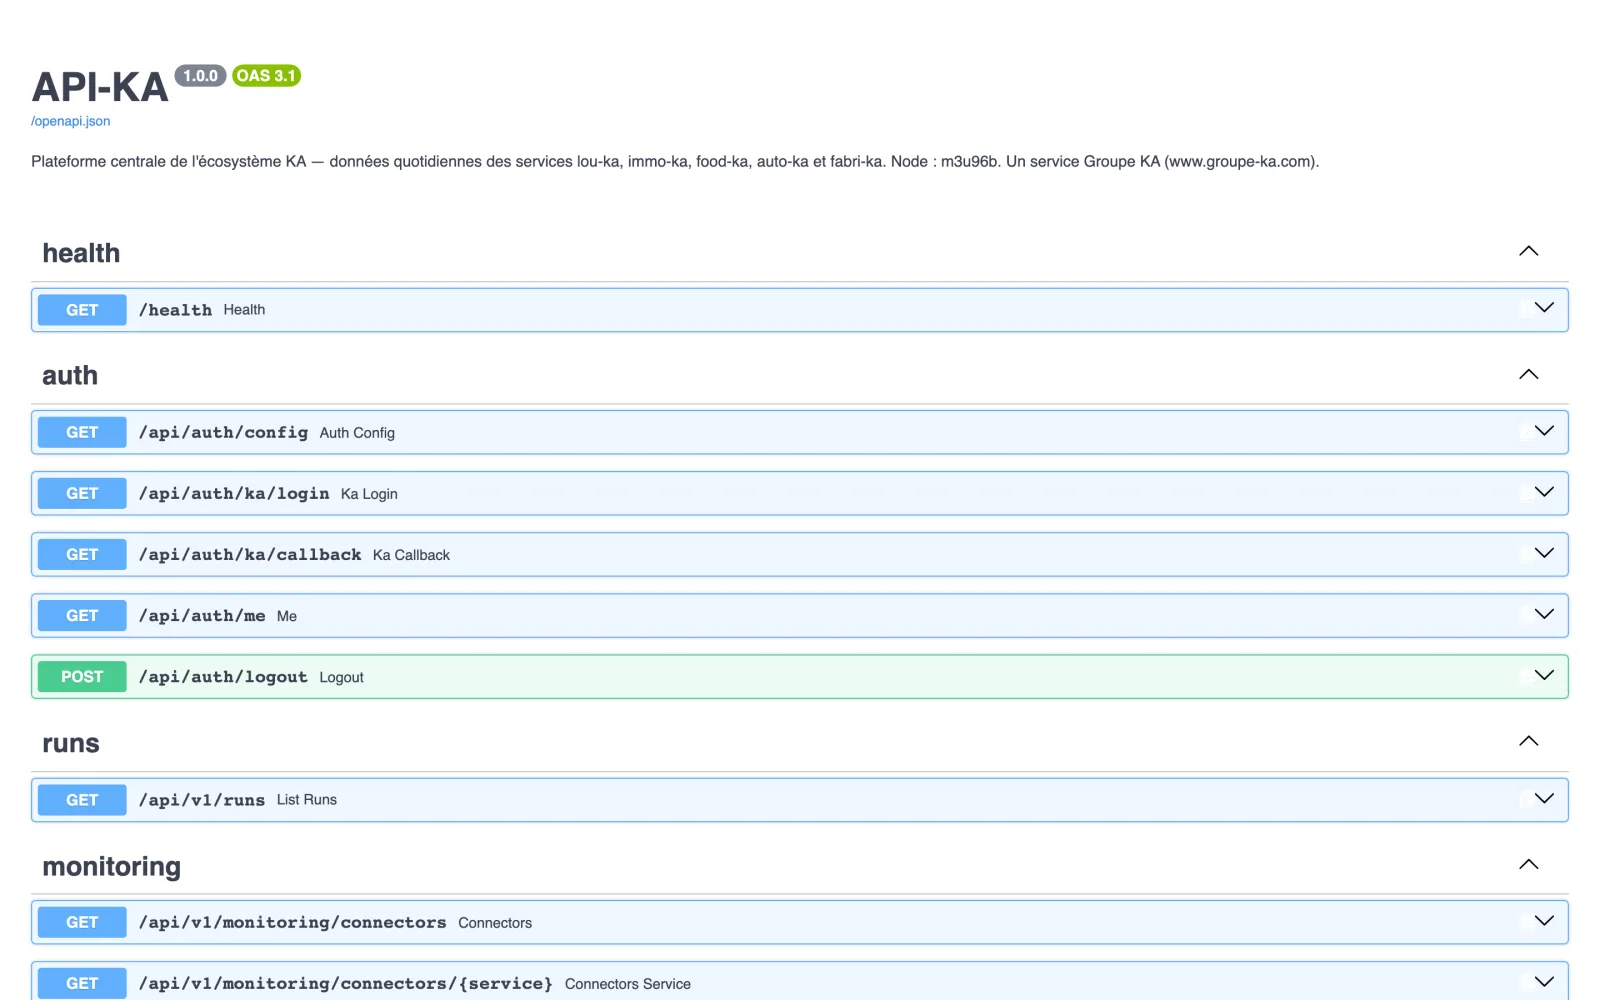
Task: Click the 'Connectors Service' summary text
Action: pos(628,984)
